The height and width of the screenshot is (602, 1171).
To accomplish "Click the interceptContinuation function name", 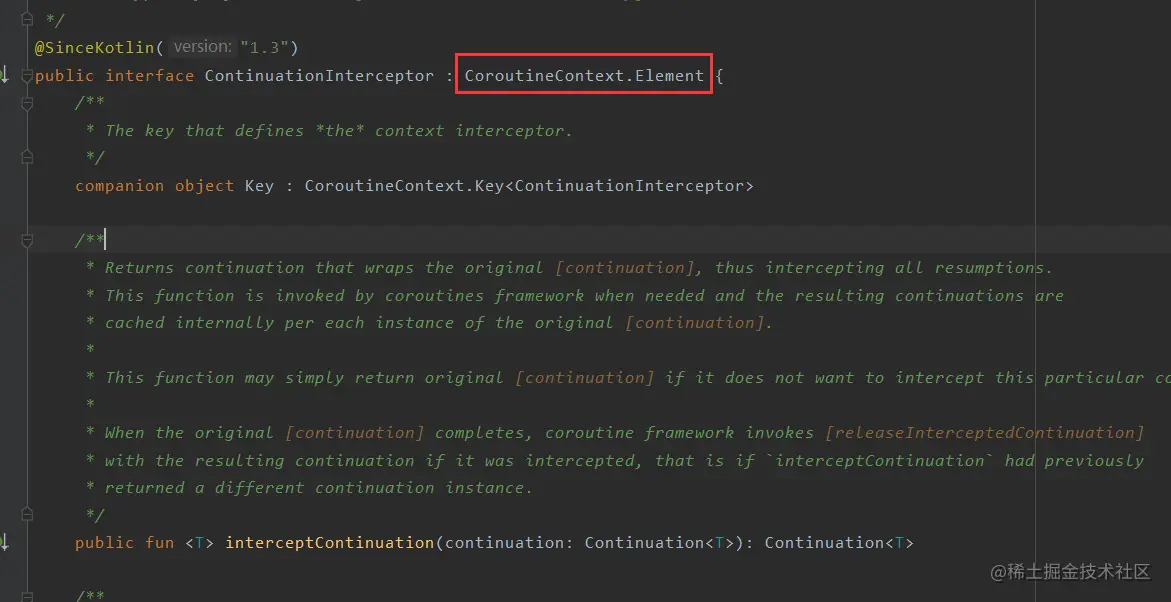I will pos(329,542).
